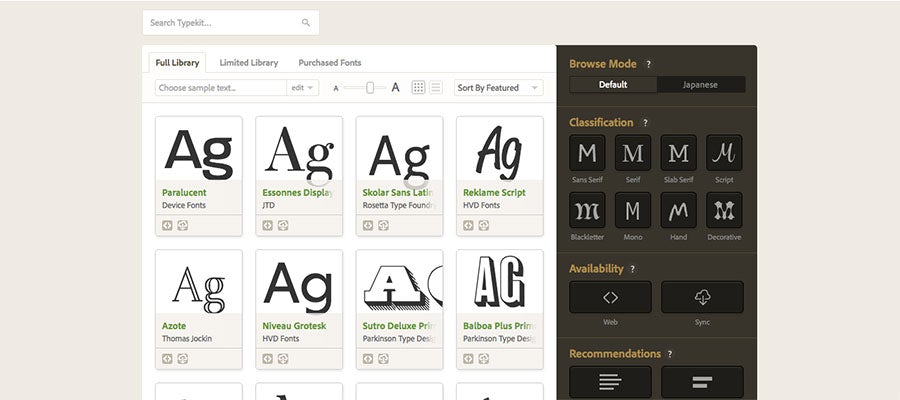Viewport: 900px width, 400px height.
Task: Focus the Search Typekit field
Action: (231, 23)
